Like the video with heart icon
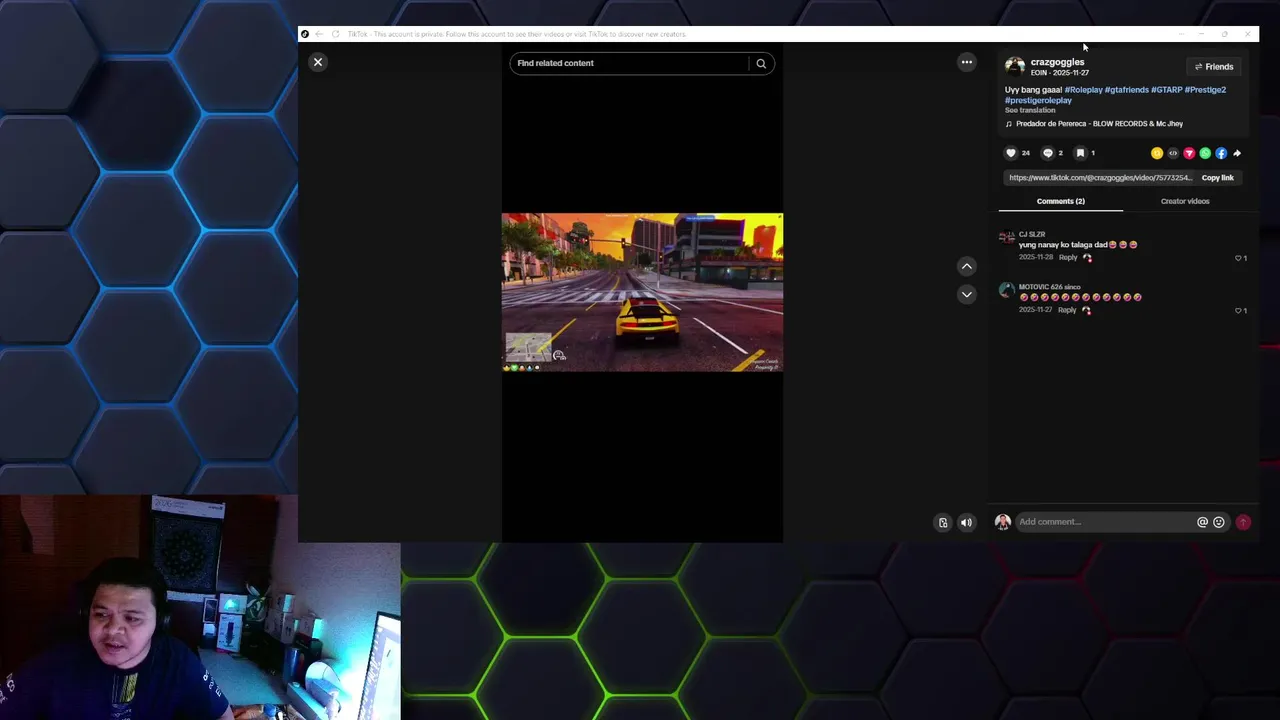Screen dimensions: 1280x720 (x=1011, y=153)
